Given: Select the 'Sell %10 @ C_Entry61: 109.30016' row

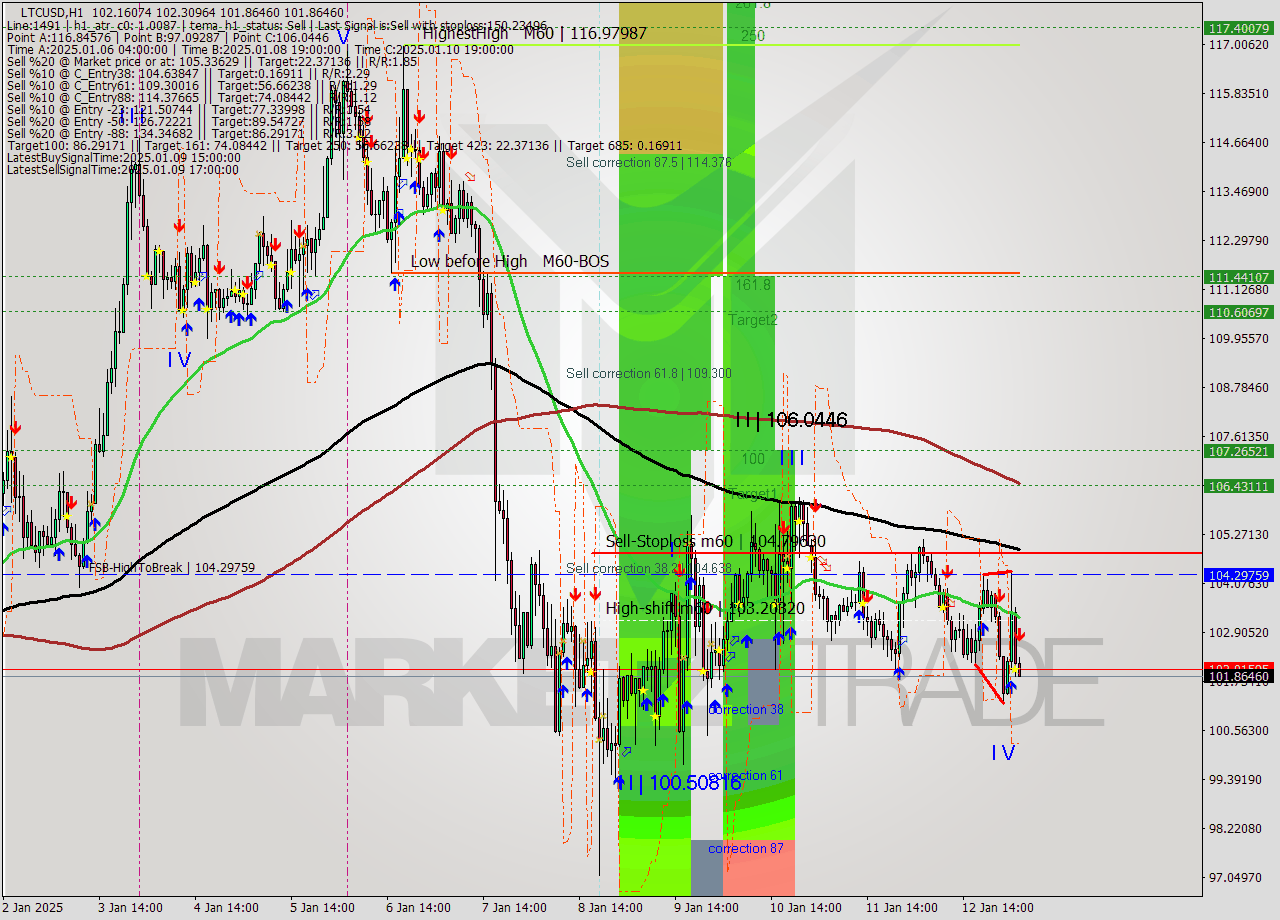Looking at the screenshot, I should coord(191,85).
